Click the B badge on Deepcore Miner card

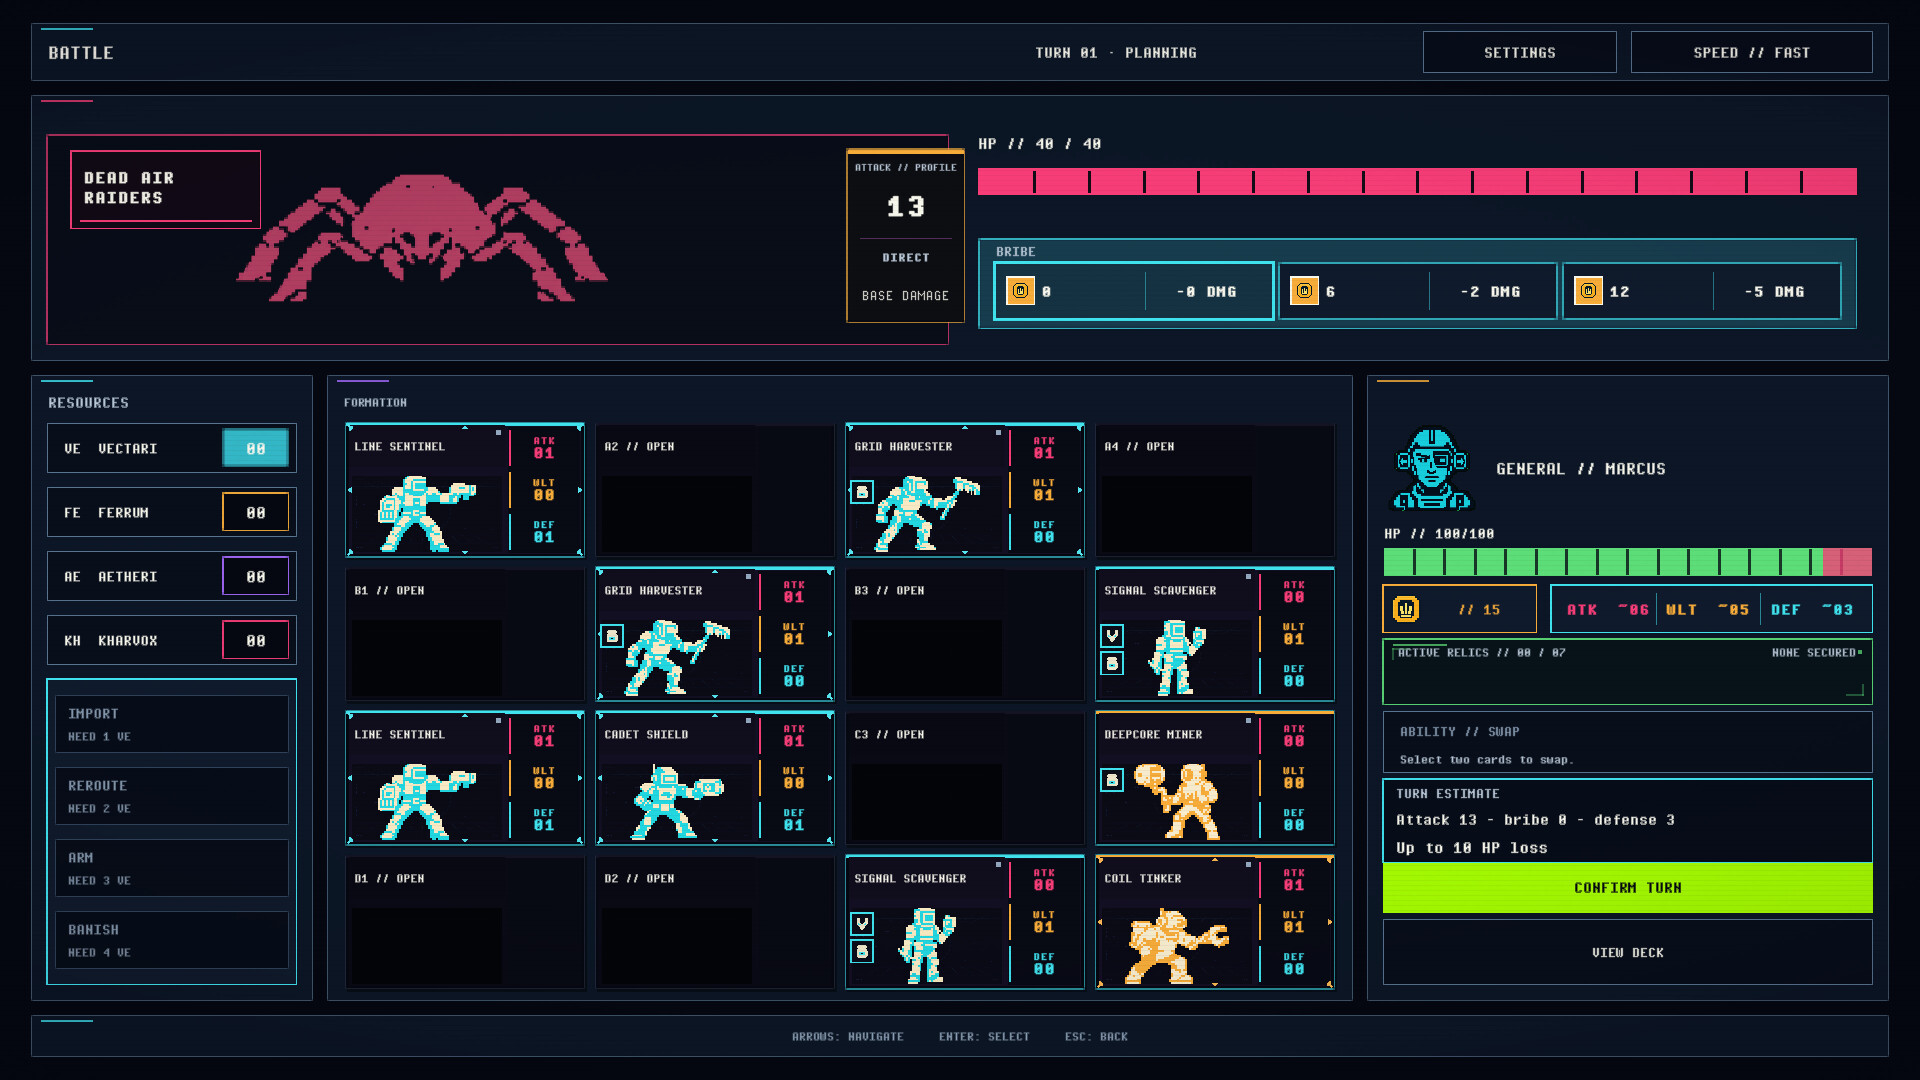point(1112,780)
